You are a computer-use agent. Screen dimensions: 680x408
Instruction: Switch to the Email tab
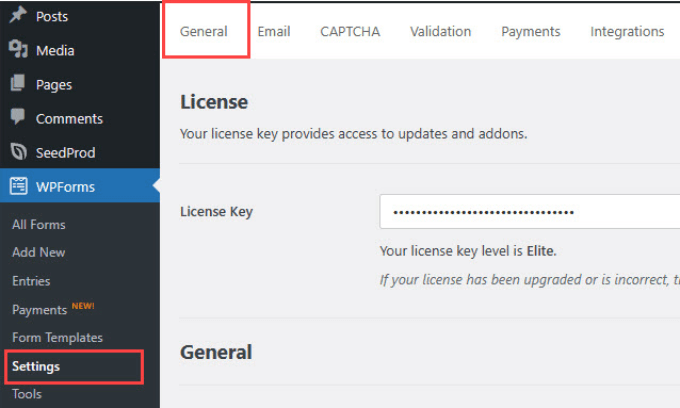click(274, 31)
